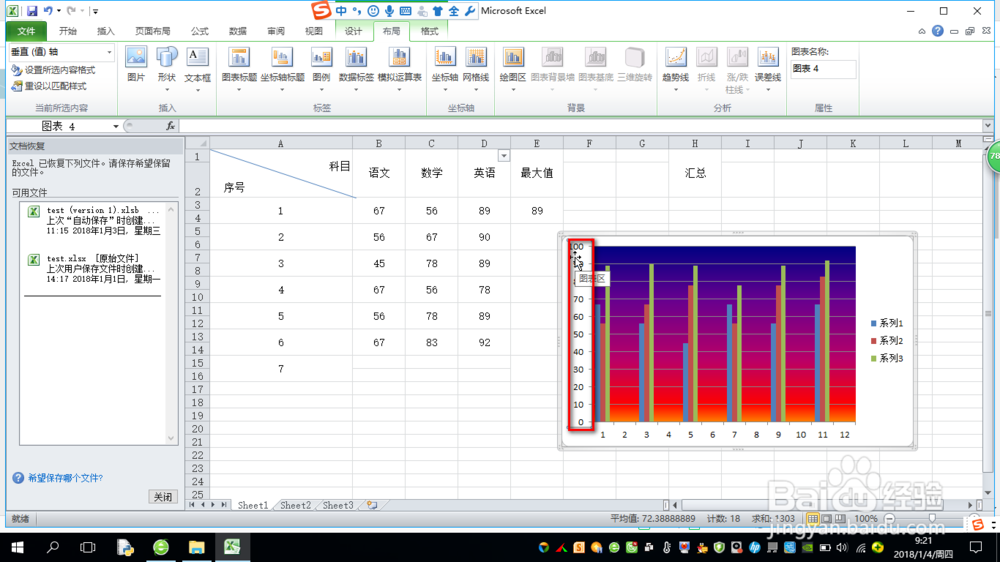Click the formula bar input area
1000x562 pixels.
click(580, 126)
